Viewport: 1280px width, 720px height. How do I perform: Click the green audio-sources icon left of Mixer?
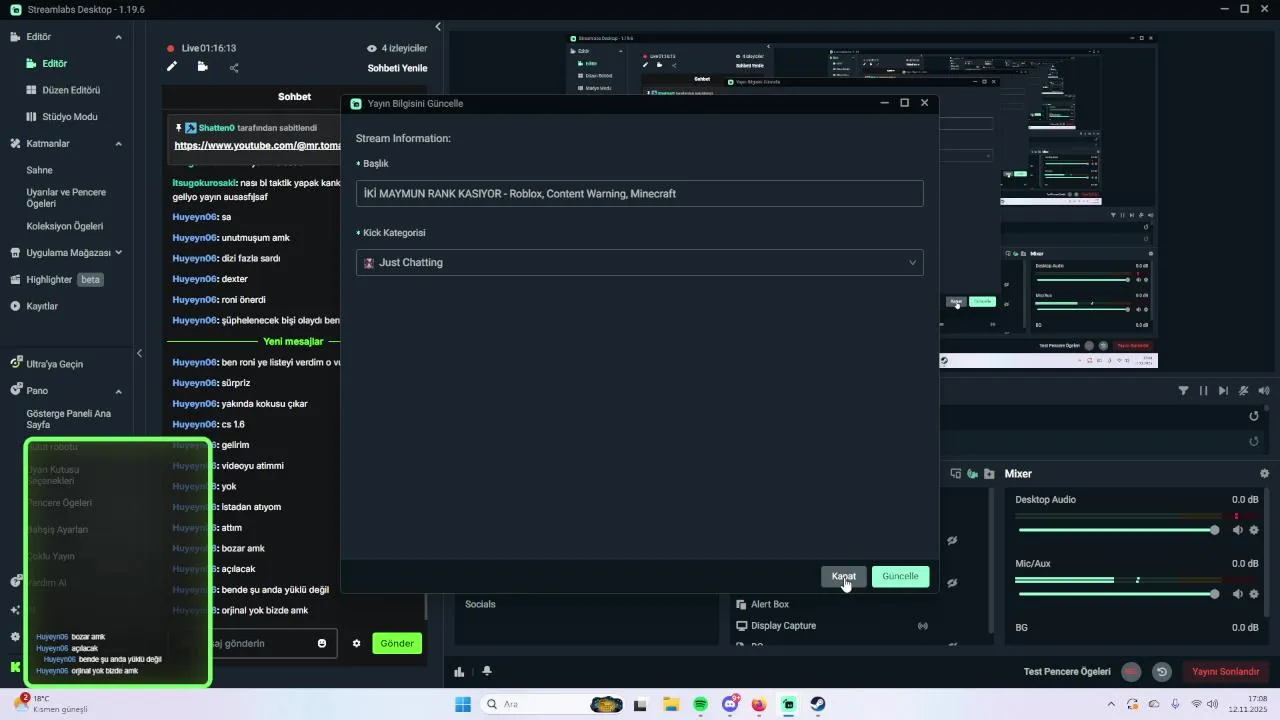click(972, 474)
